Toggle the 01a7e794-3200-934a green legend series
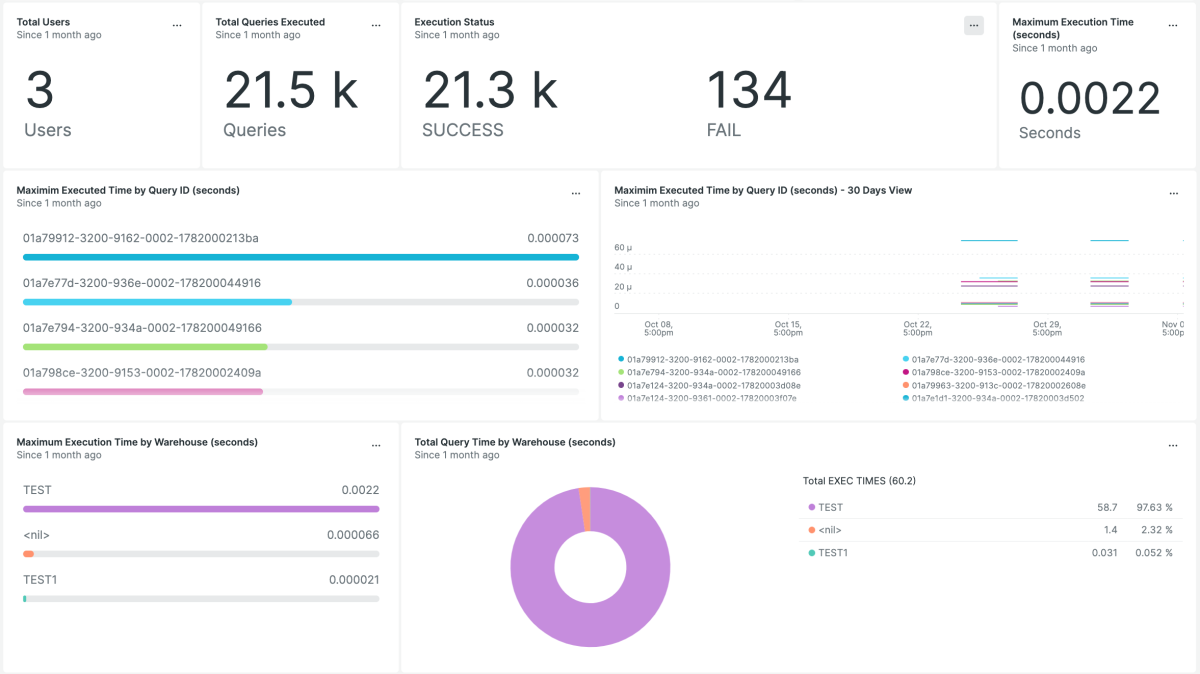 pos(712,372)
